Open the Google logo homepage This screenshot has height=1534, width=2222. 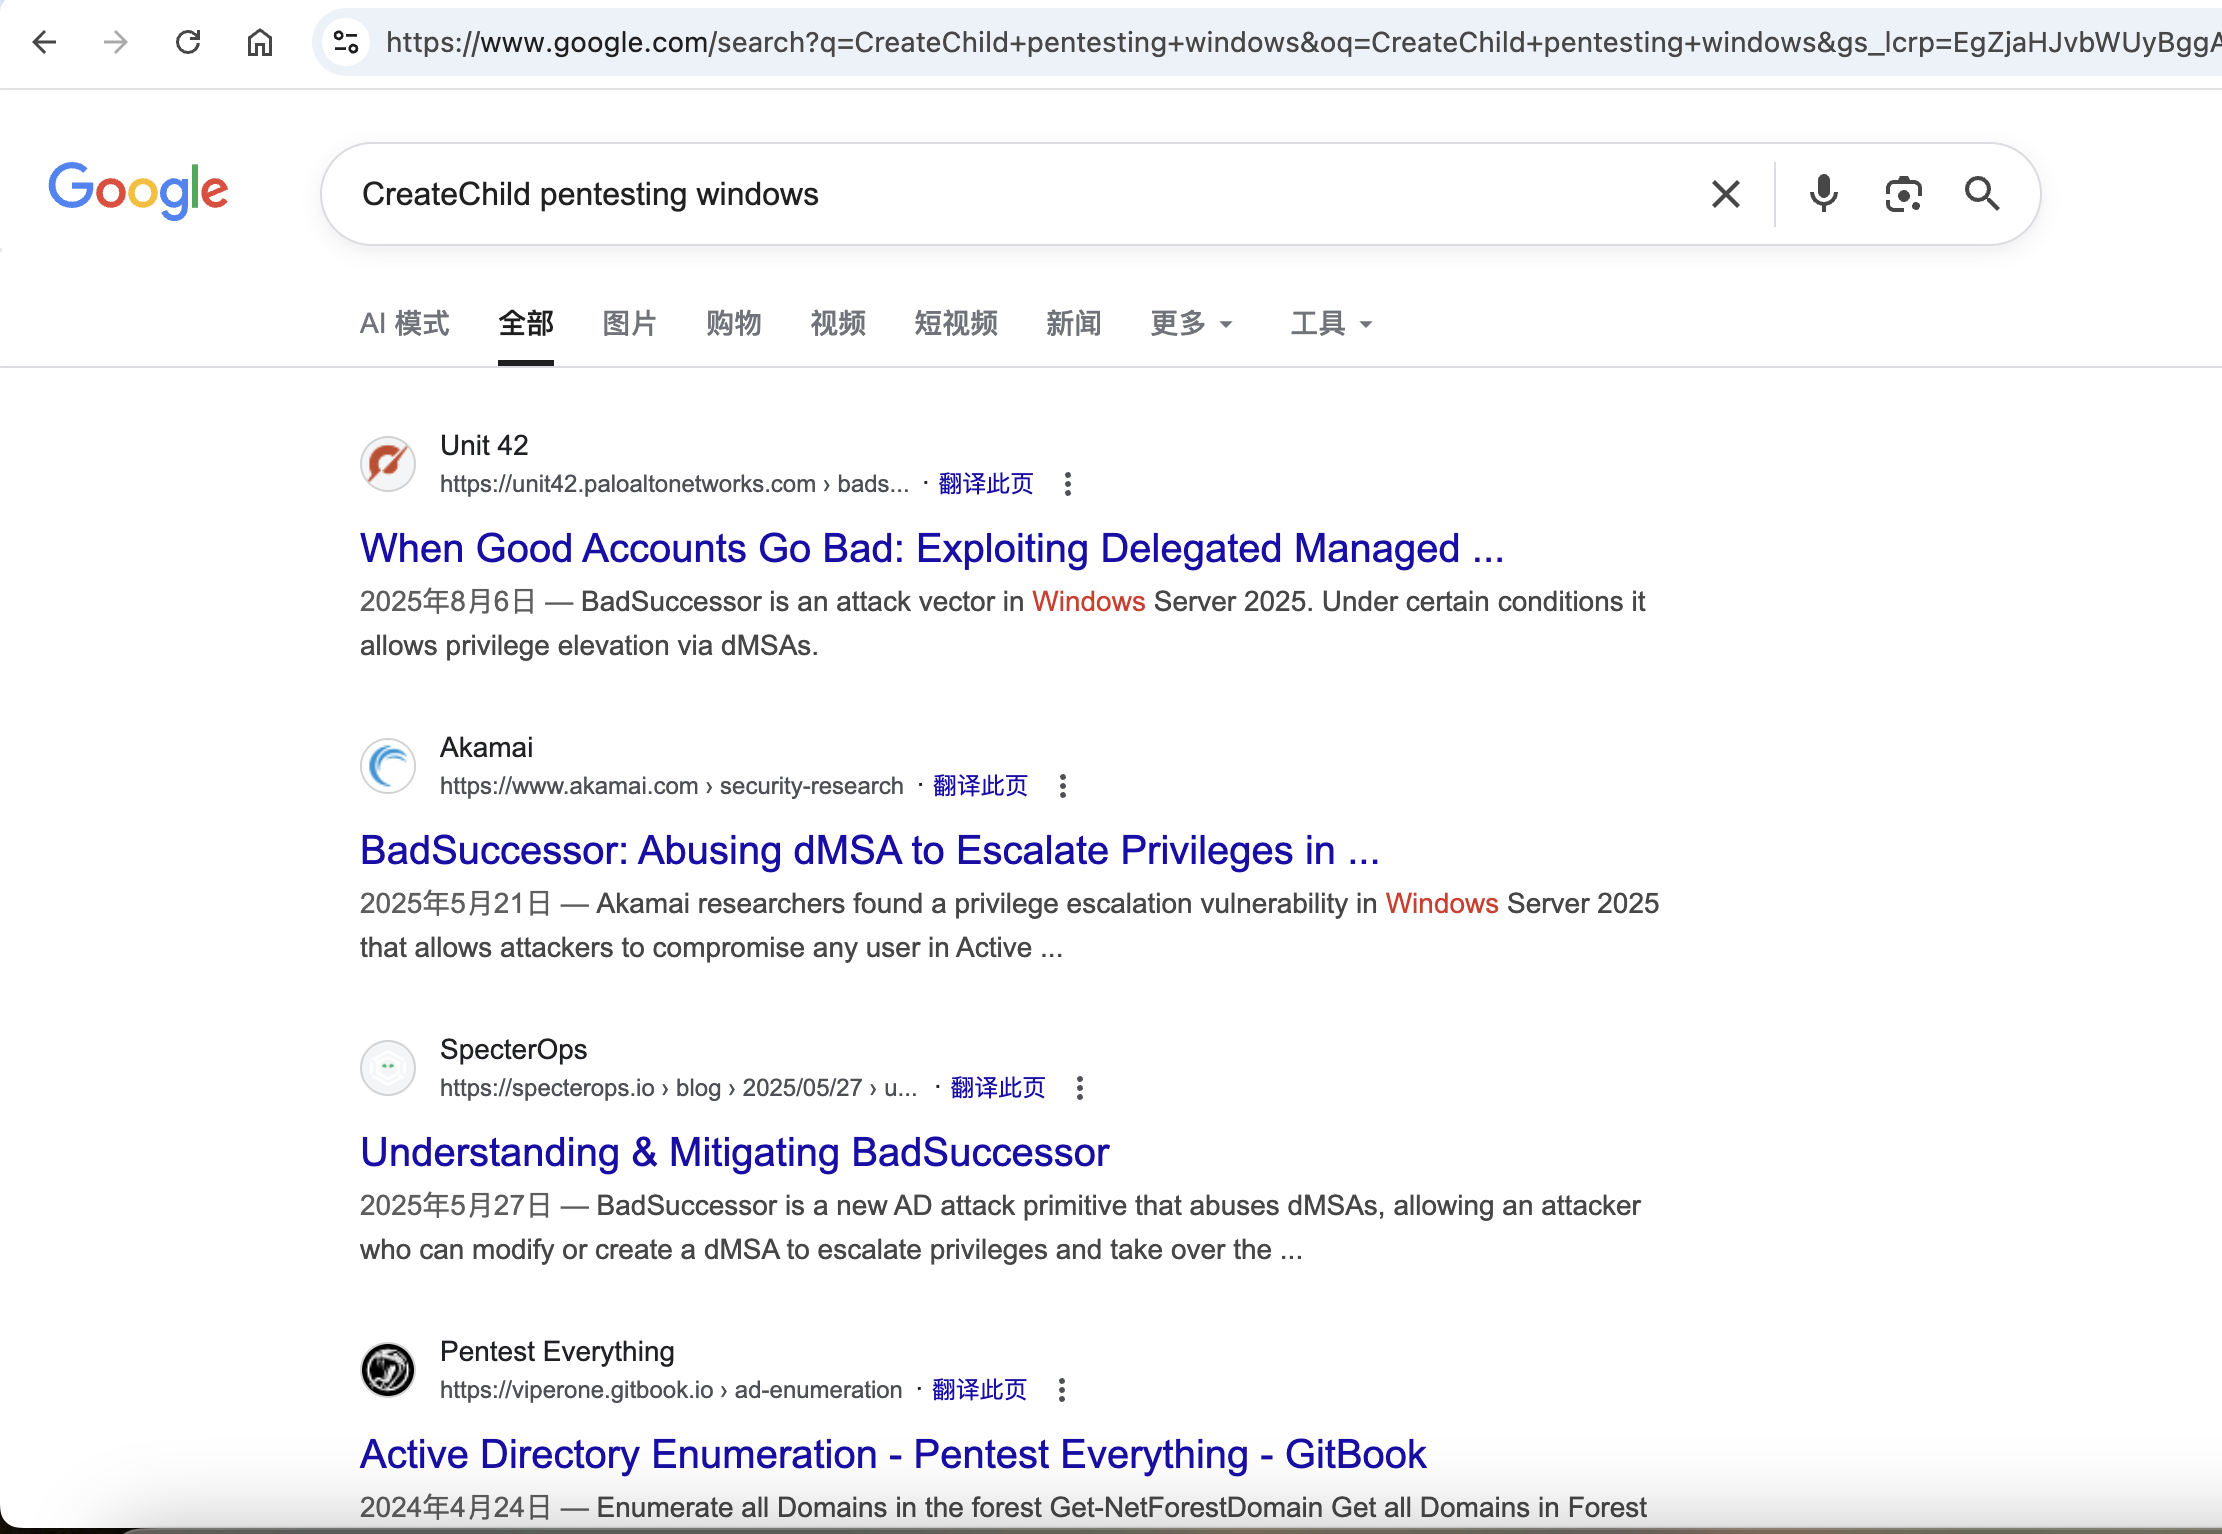(x=138, y=190)
